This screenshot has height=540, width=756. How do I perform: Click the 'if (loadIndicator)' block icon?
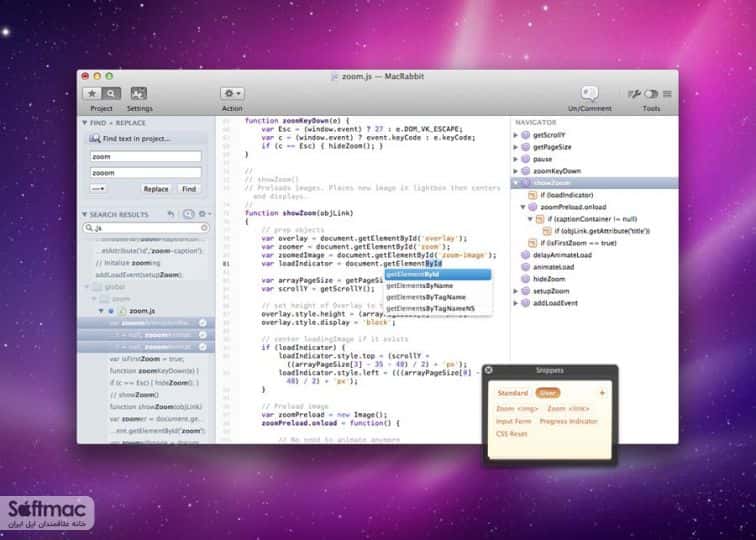533,195
